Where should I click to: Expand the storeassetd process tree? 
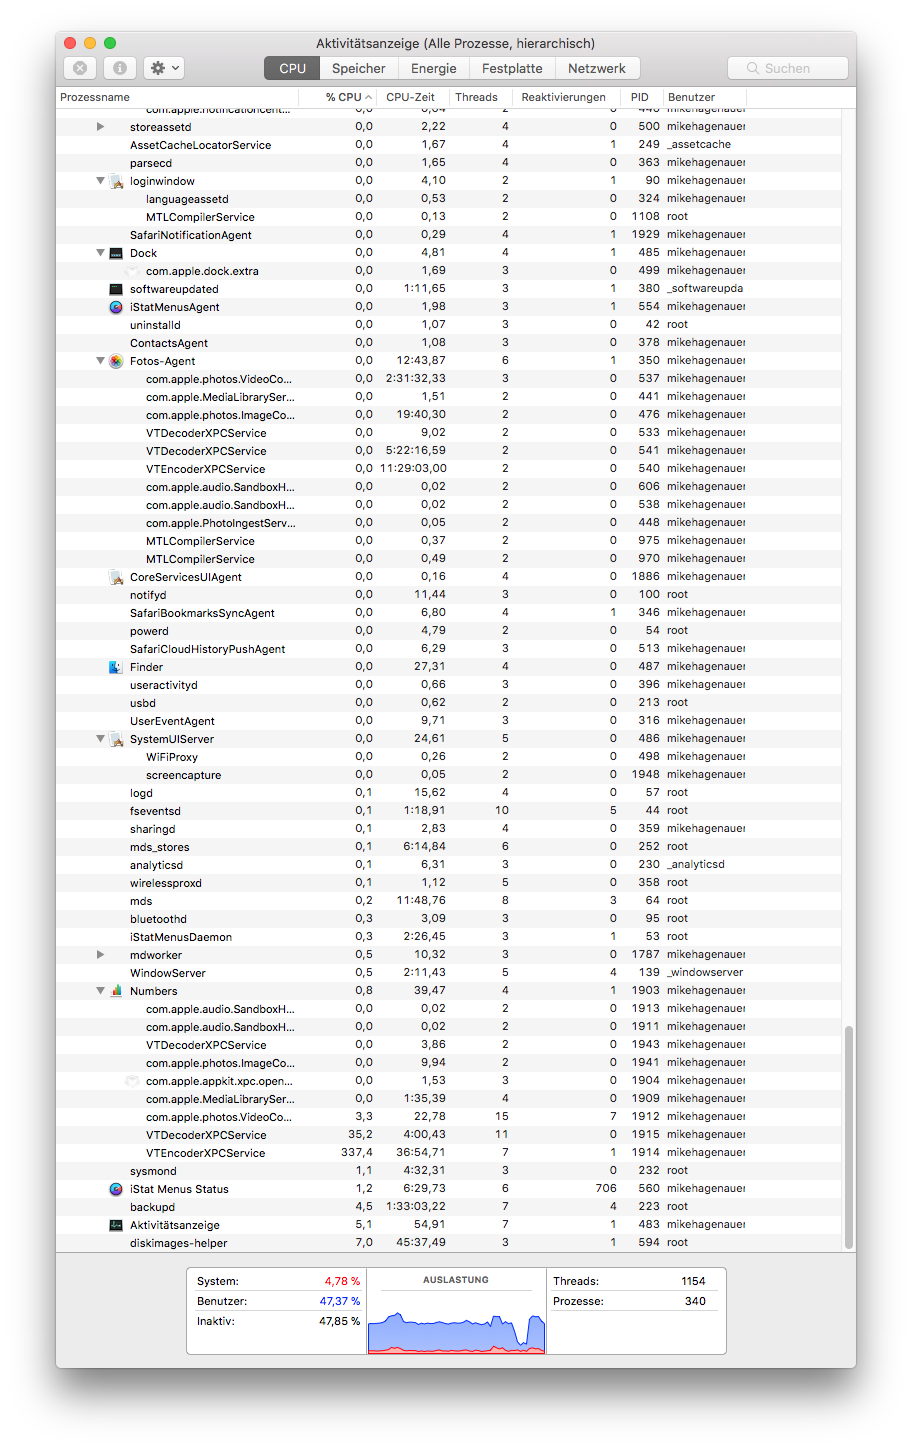pyautogui.click(x=100, y=127)
